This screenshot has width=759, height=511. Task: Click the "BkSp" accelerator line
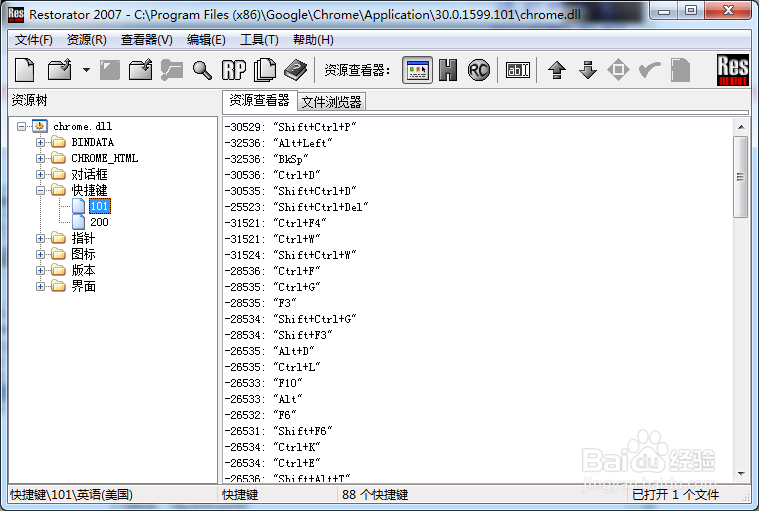point(266,159)
